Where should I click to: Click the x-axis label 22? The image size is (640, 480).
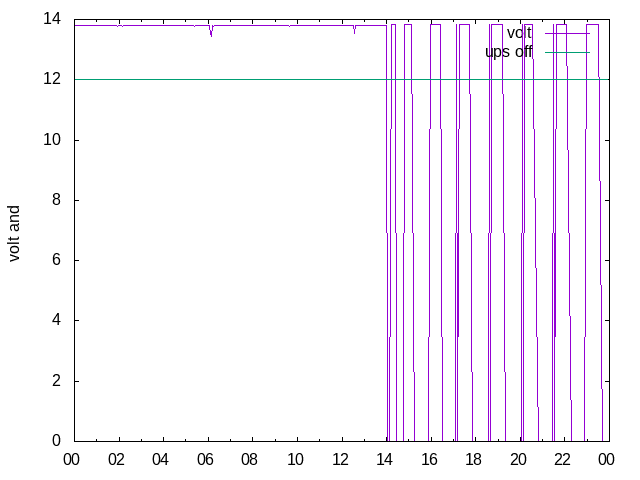point(562,460)
